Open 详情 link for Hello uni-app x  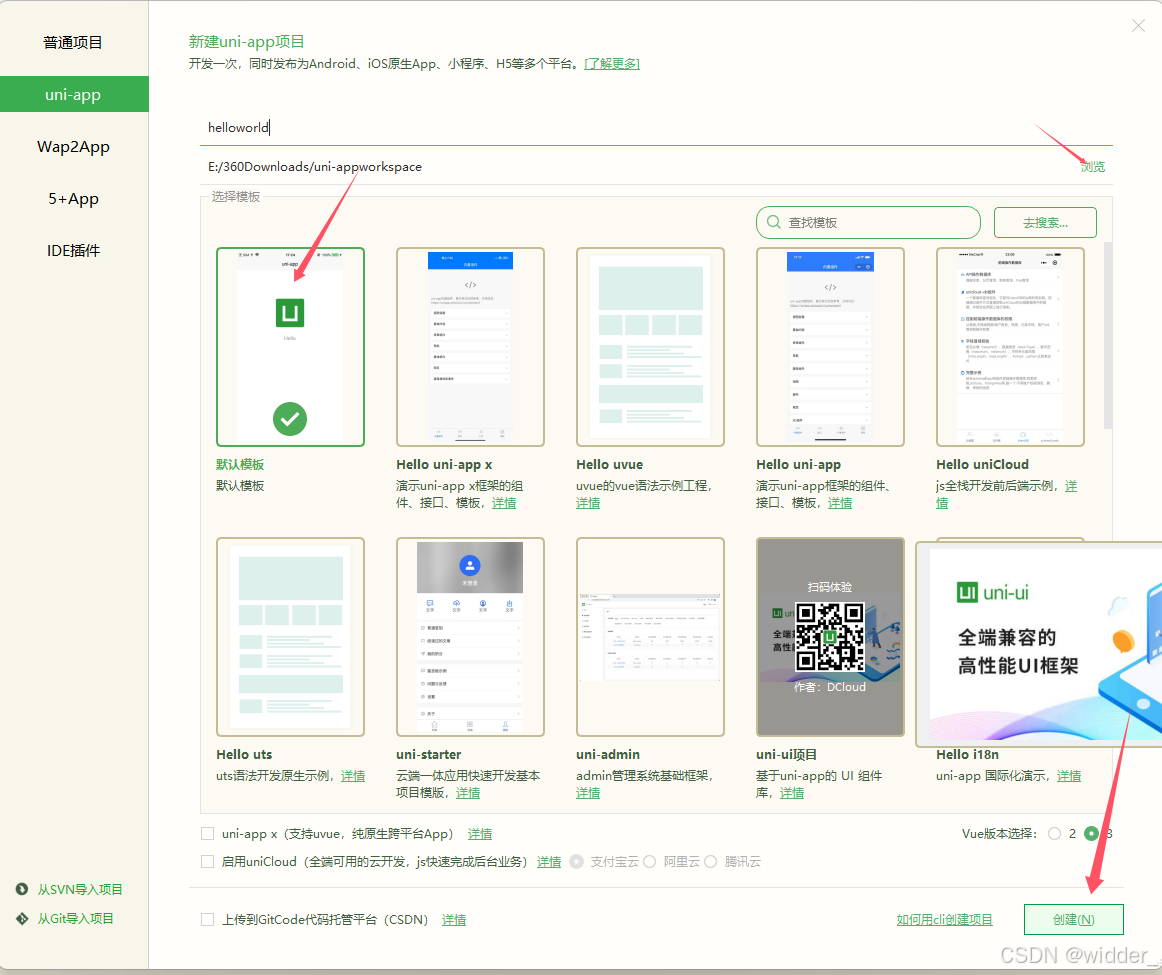coord(504,503)
